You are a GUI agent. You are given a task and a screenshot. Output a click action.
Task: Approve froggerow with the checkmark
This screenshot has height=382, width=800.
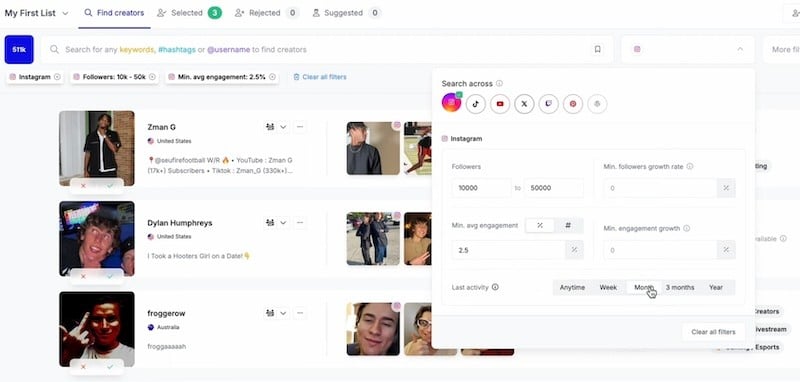[x=110, y=367]
